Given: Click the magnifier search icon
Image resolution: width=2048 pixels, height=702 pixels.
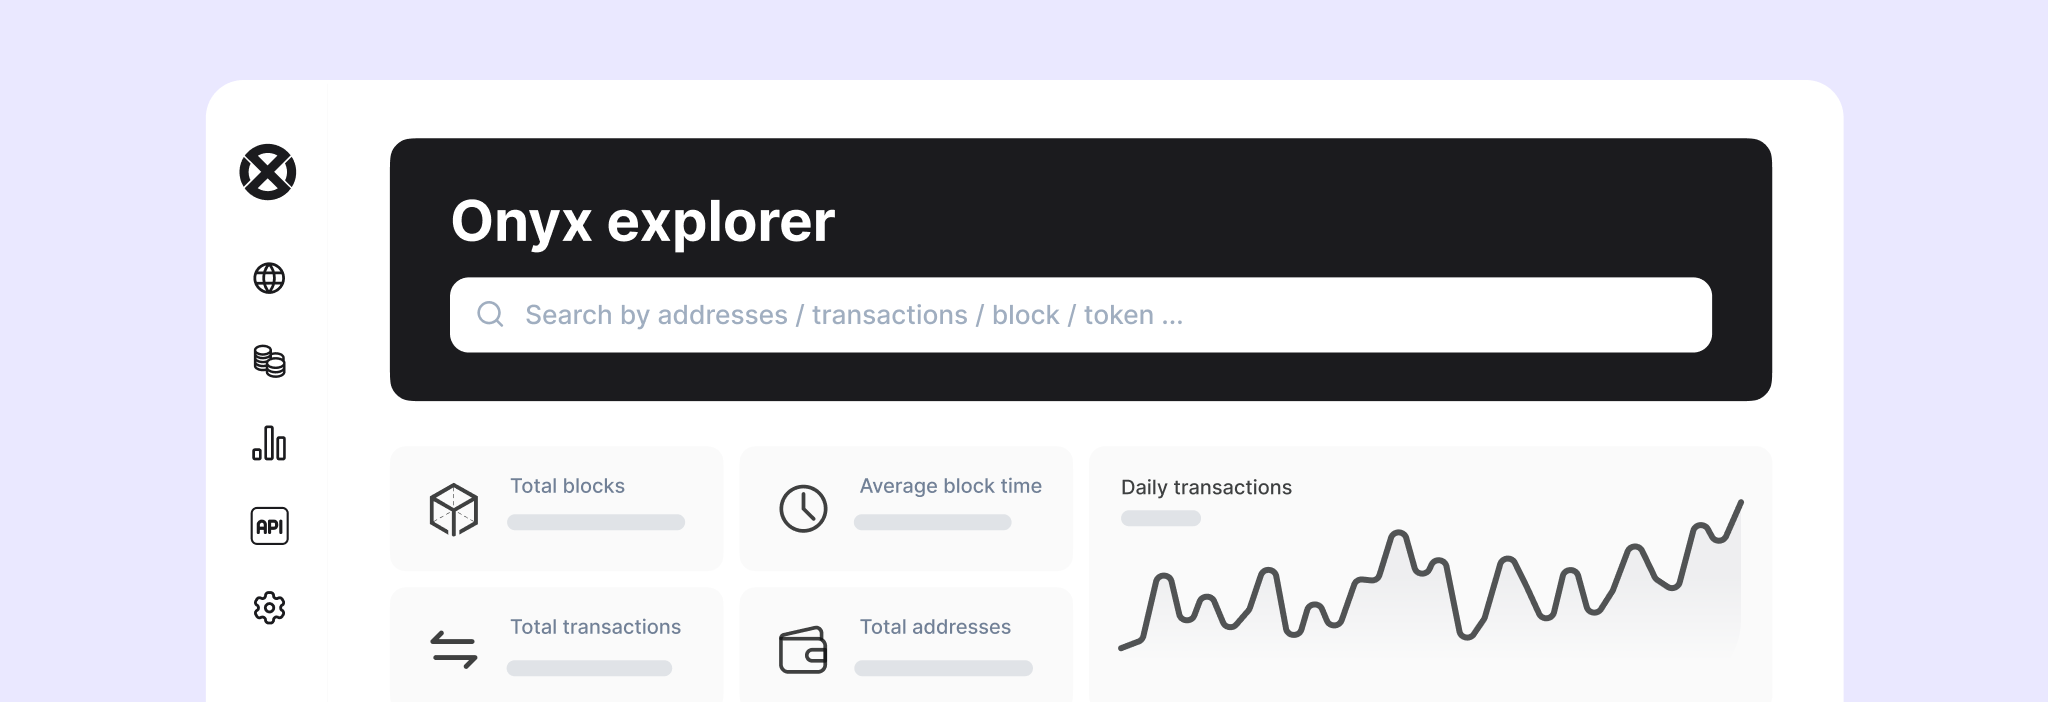Looking at the screenshot, I should click(x=490, y=314).
